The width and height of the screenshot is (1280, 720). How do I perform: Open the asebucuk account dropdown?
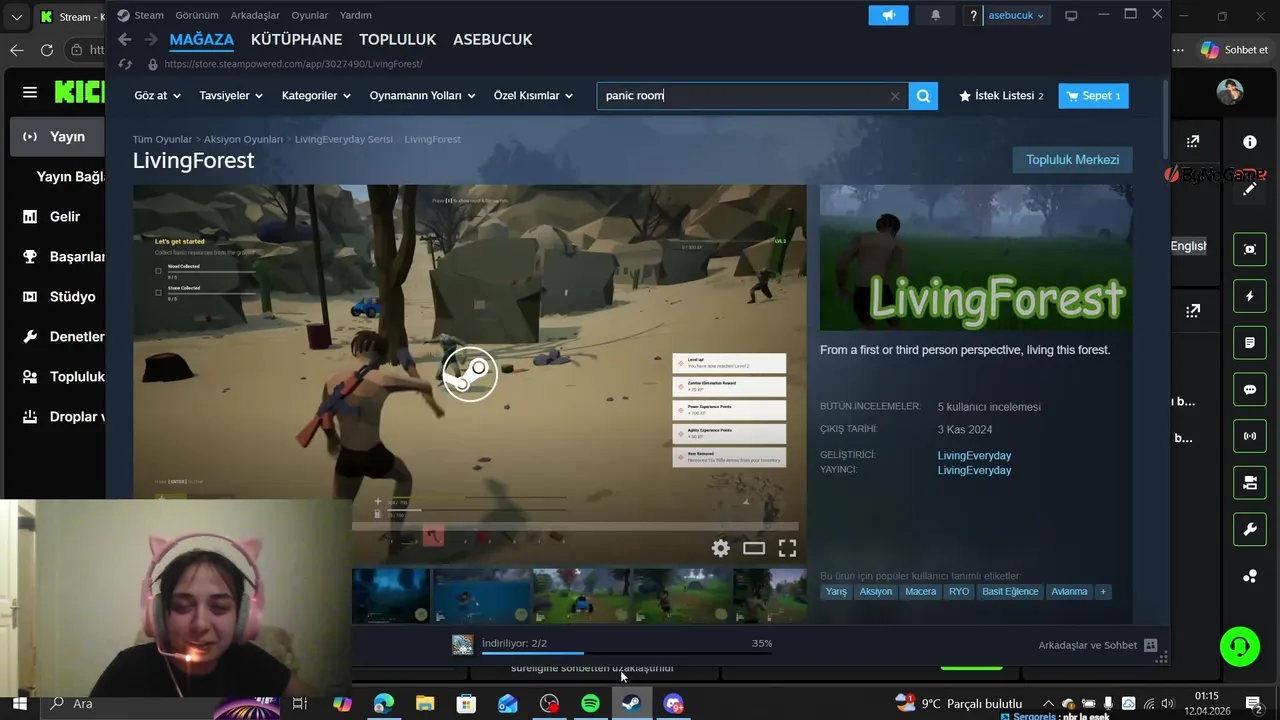click(x=1017, y=15)
